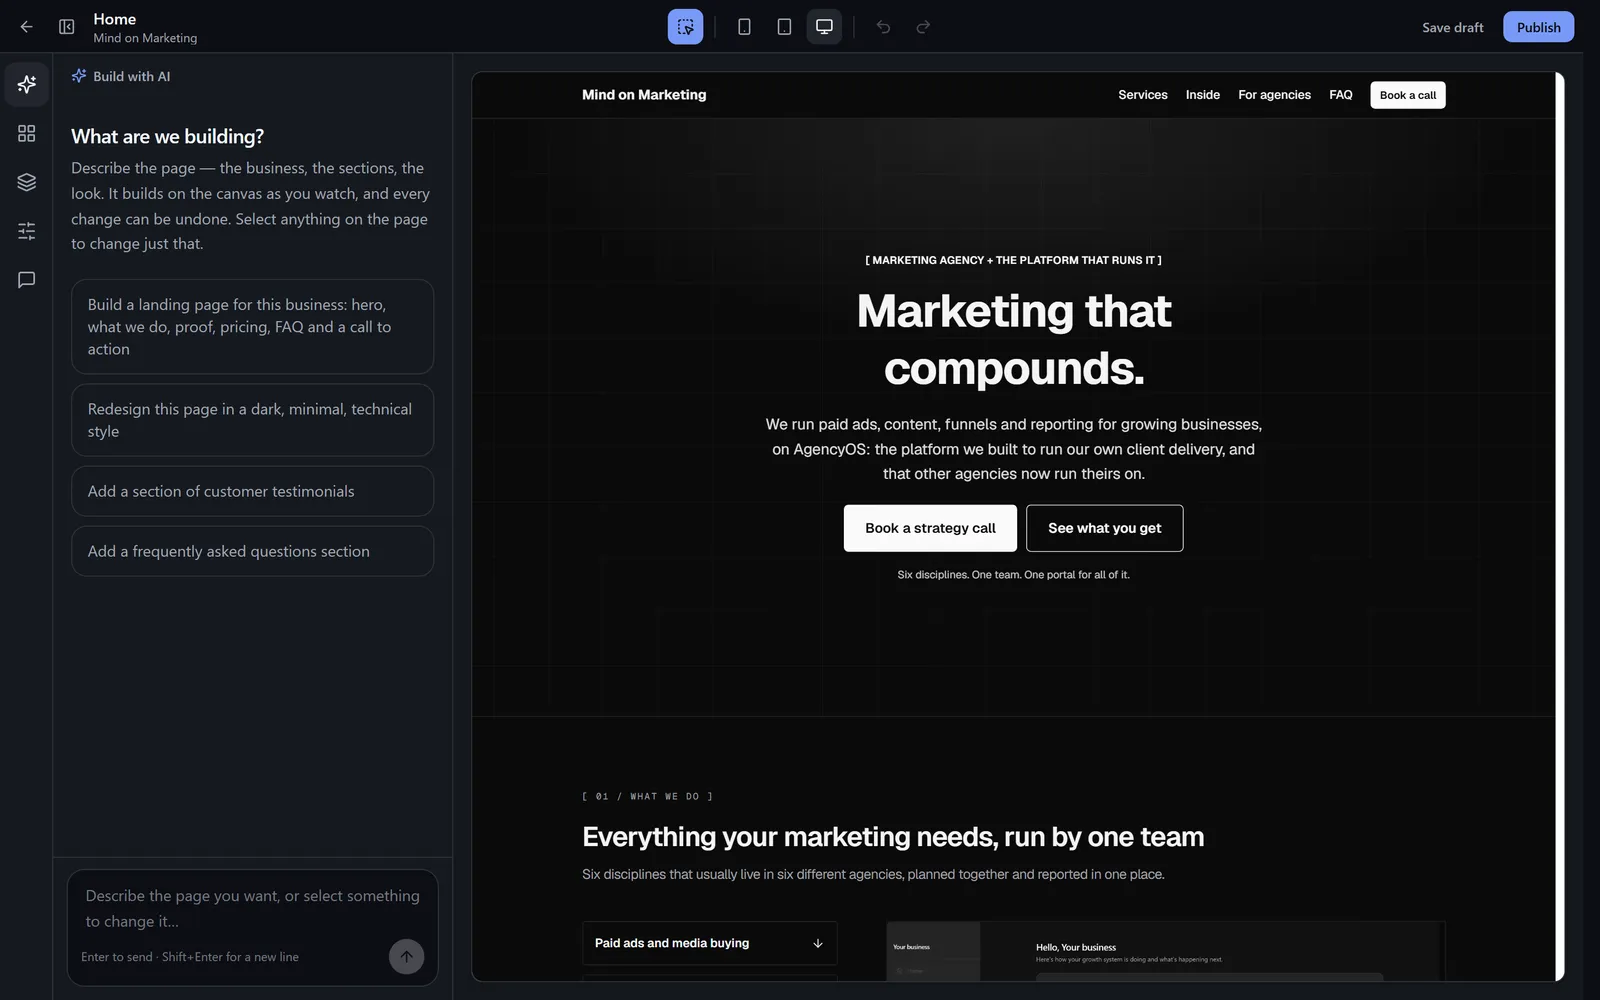
Task: Expand Paid ads and media buying accordion
Action: pos(709,943)
